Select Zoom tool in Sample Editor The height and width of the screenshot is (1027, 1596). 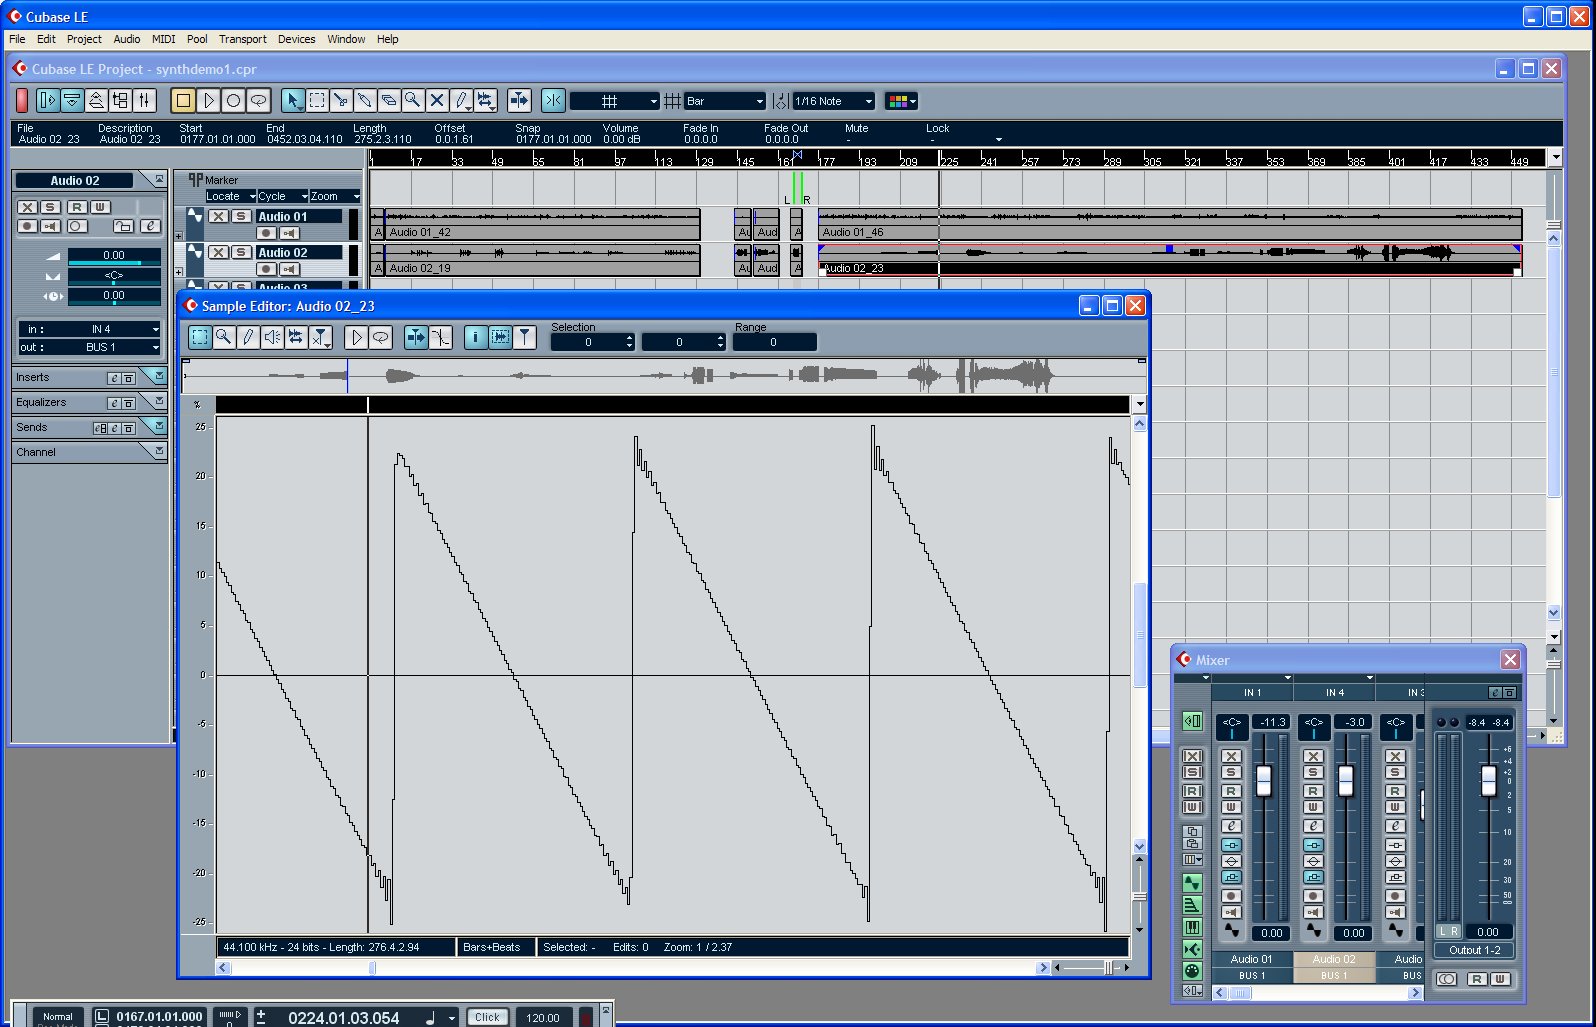coord(224,338)
